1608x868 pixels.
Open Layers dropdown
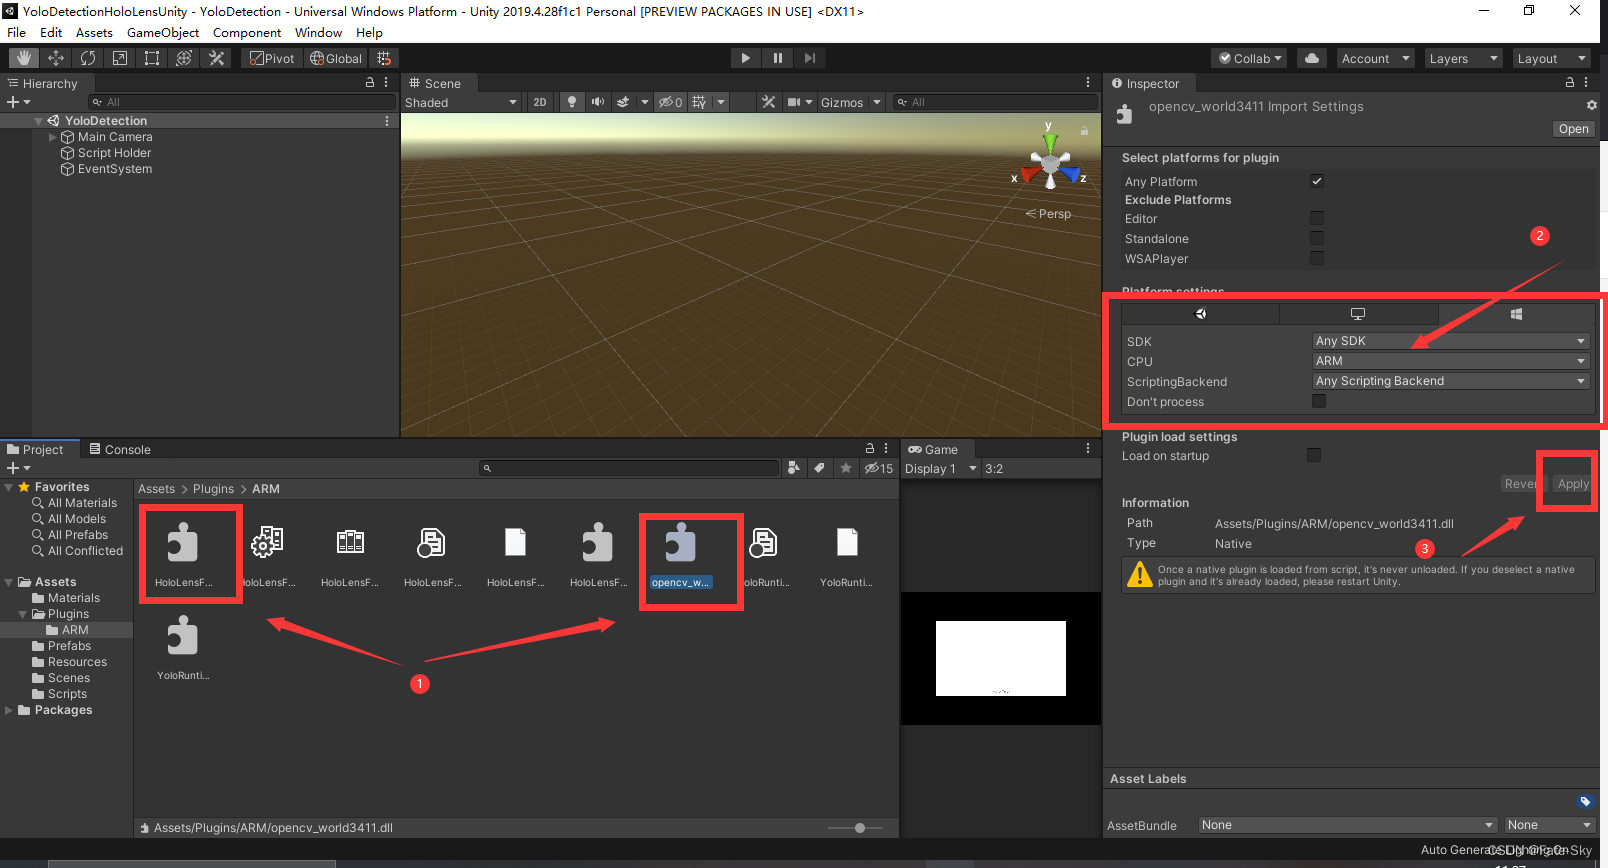tap(1463, 58)
